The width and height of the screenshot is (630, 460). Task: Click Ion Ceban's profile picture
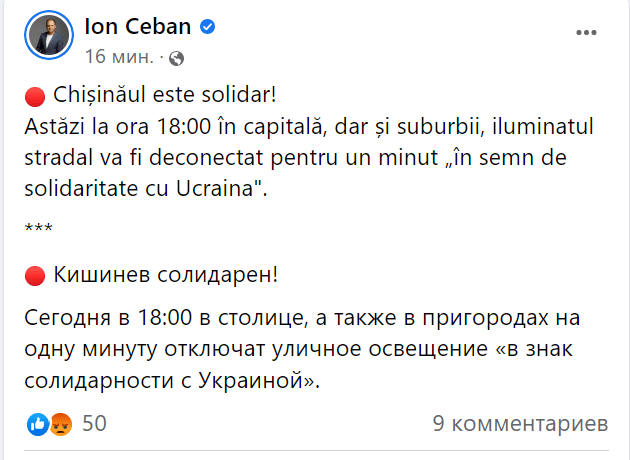(47, 37)
